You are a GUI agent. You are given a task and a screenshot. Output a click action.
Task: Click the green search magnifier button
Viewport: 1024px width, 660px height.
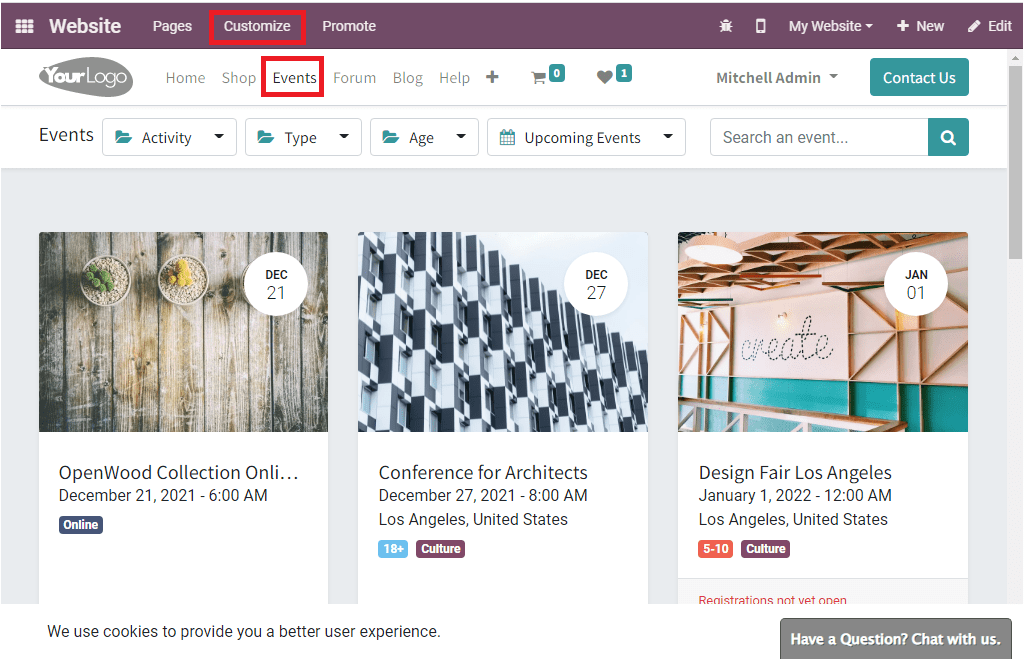point(947,137)
